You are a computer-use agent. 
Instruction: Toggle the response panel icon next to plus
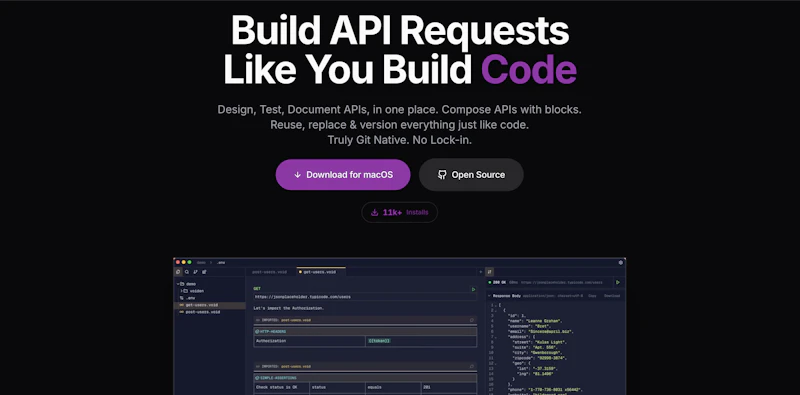coord(489,272)
